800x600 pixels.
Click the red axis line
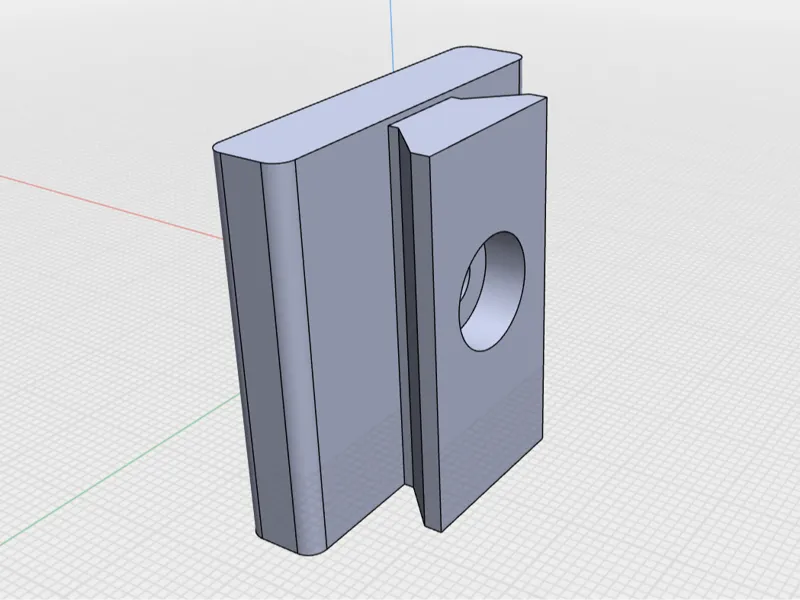click(111, 207)
